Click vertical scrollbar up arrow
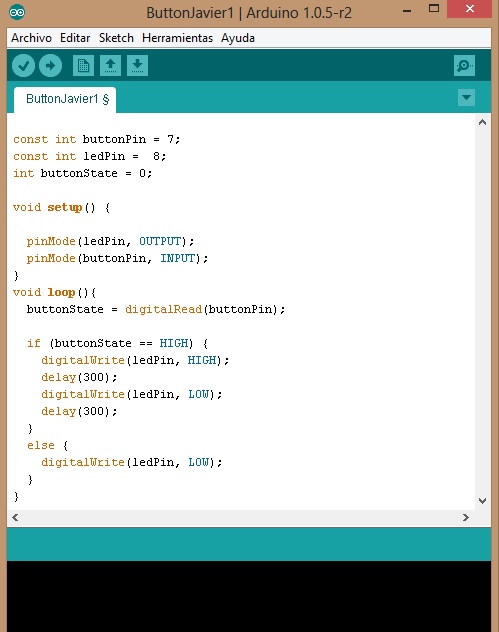The width and height of the screenshot is (499, 632). (x=482, y=122)
